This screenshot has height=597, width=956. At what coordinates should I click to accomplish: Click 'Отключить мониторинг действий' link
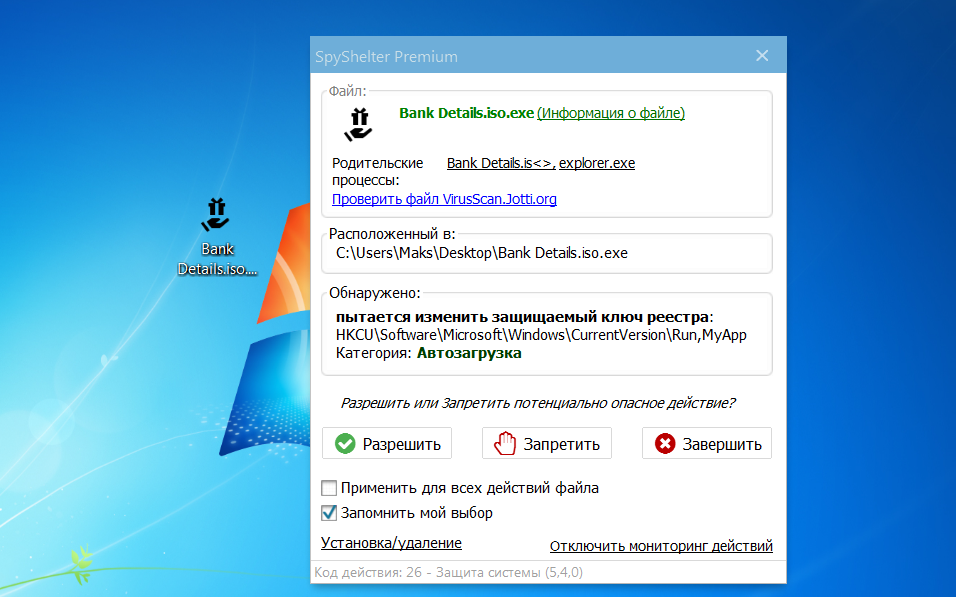[661, 546]
